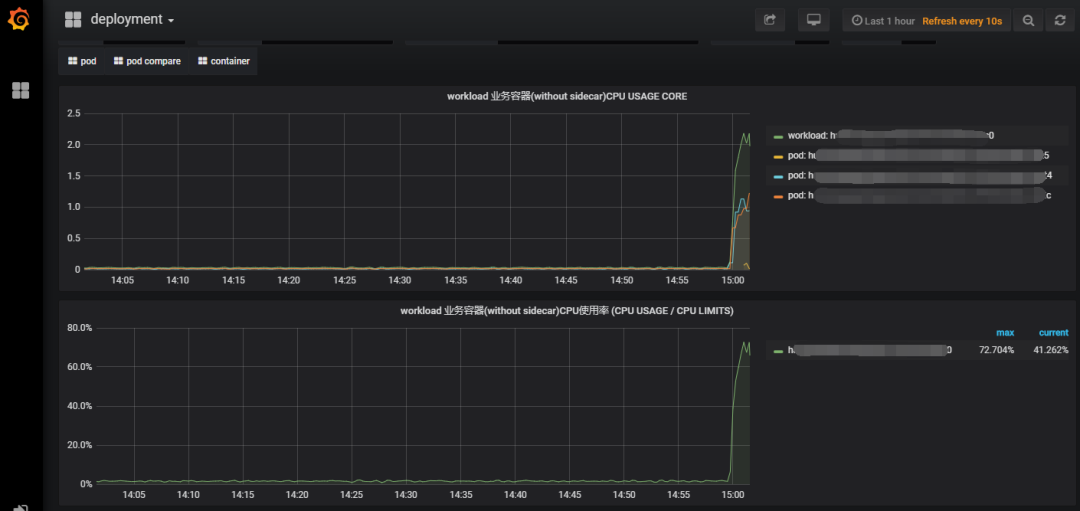Toggle the yellow pod series label in the legend
Image resolution: width=1080 pixels, height=511 pixels.
click(796, 155)
